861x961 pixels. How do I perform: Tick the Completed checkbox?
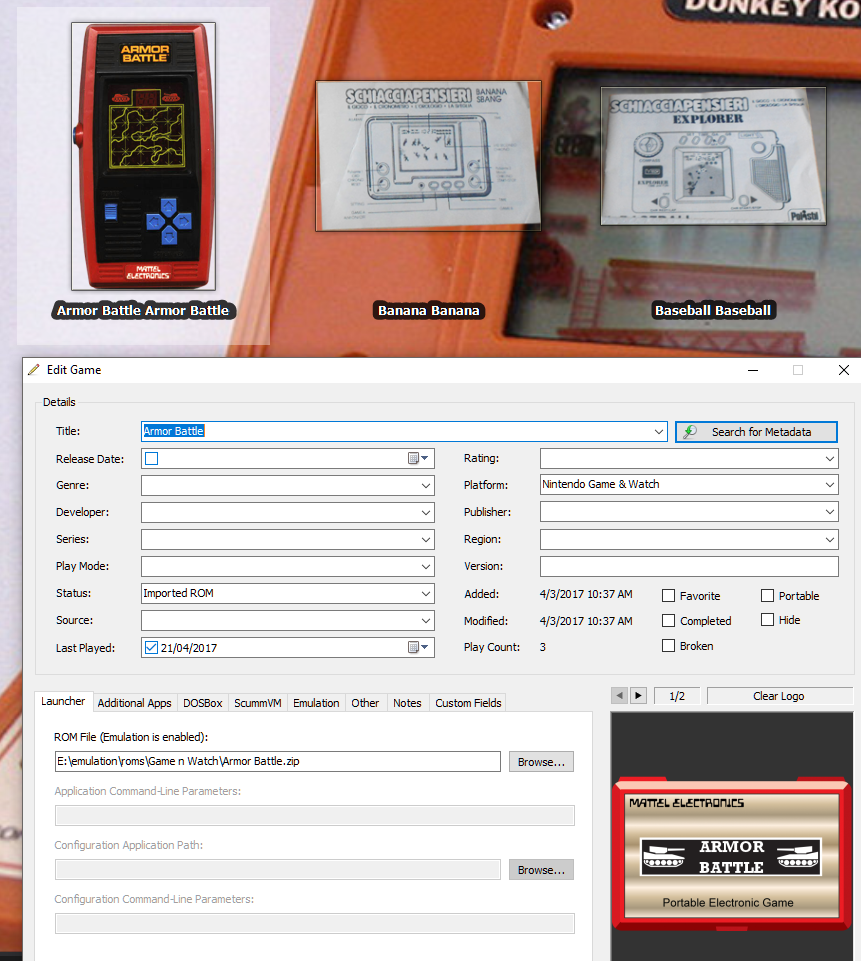tap(669, 621)
